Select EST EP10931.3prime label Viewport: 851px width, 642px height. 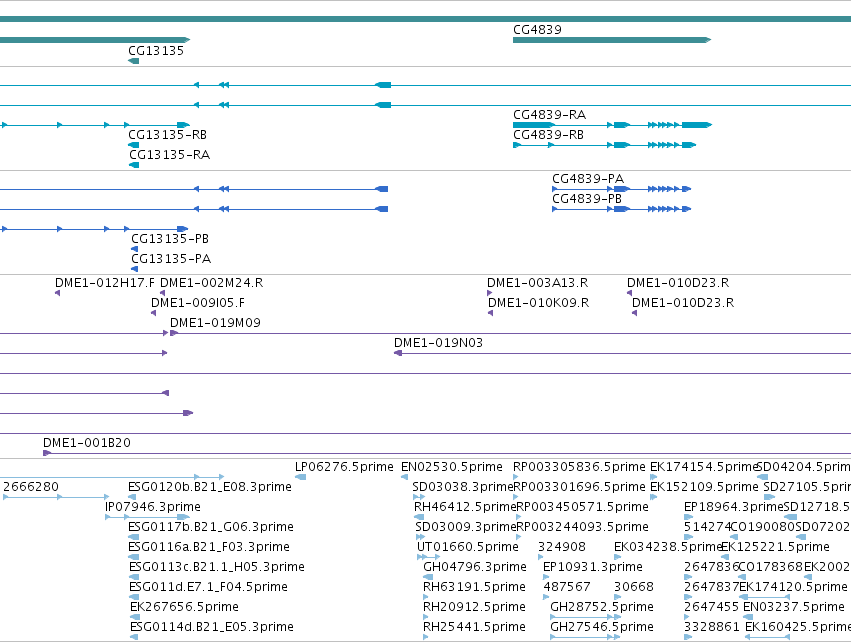pyautogui.click(x=593, y=567)
